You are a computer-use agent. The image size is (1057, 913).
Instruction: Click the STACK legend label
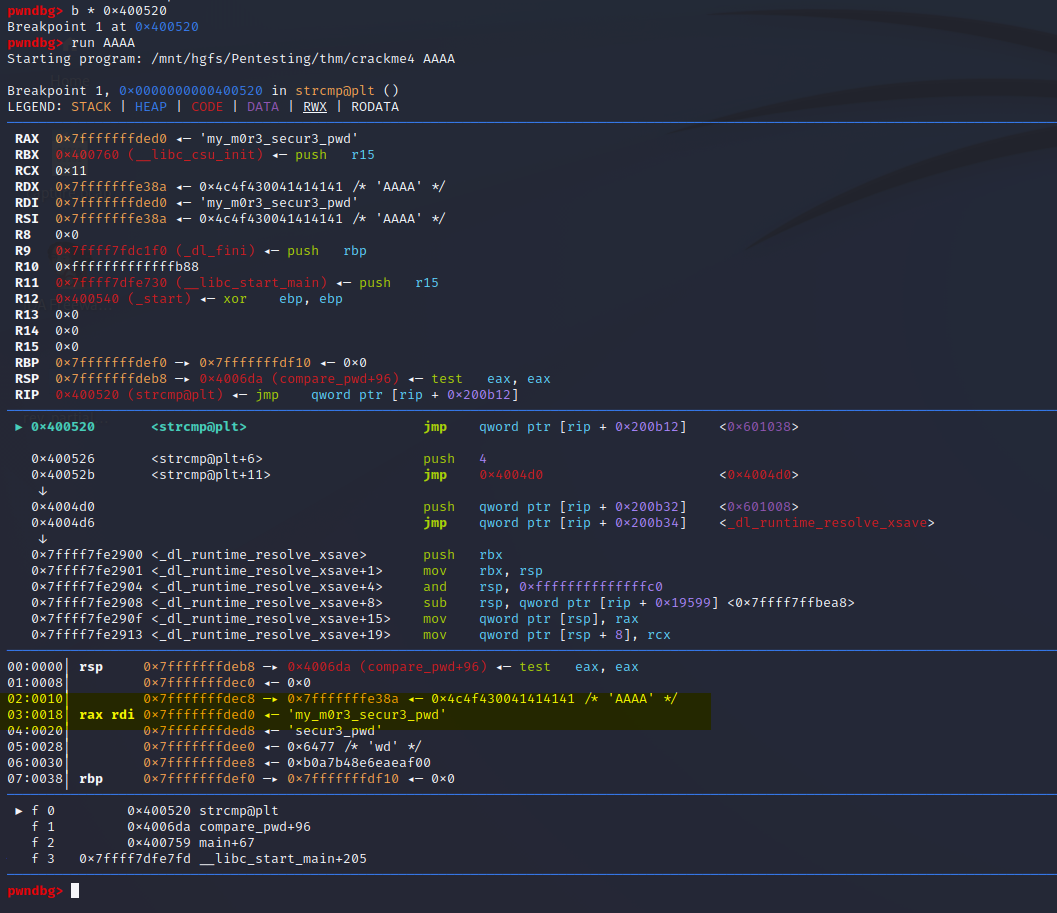[91, 106]
